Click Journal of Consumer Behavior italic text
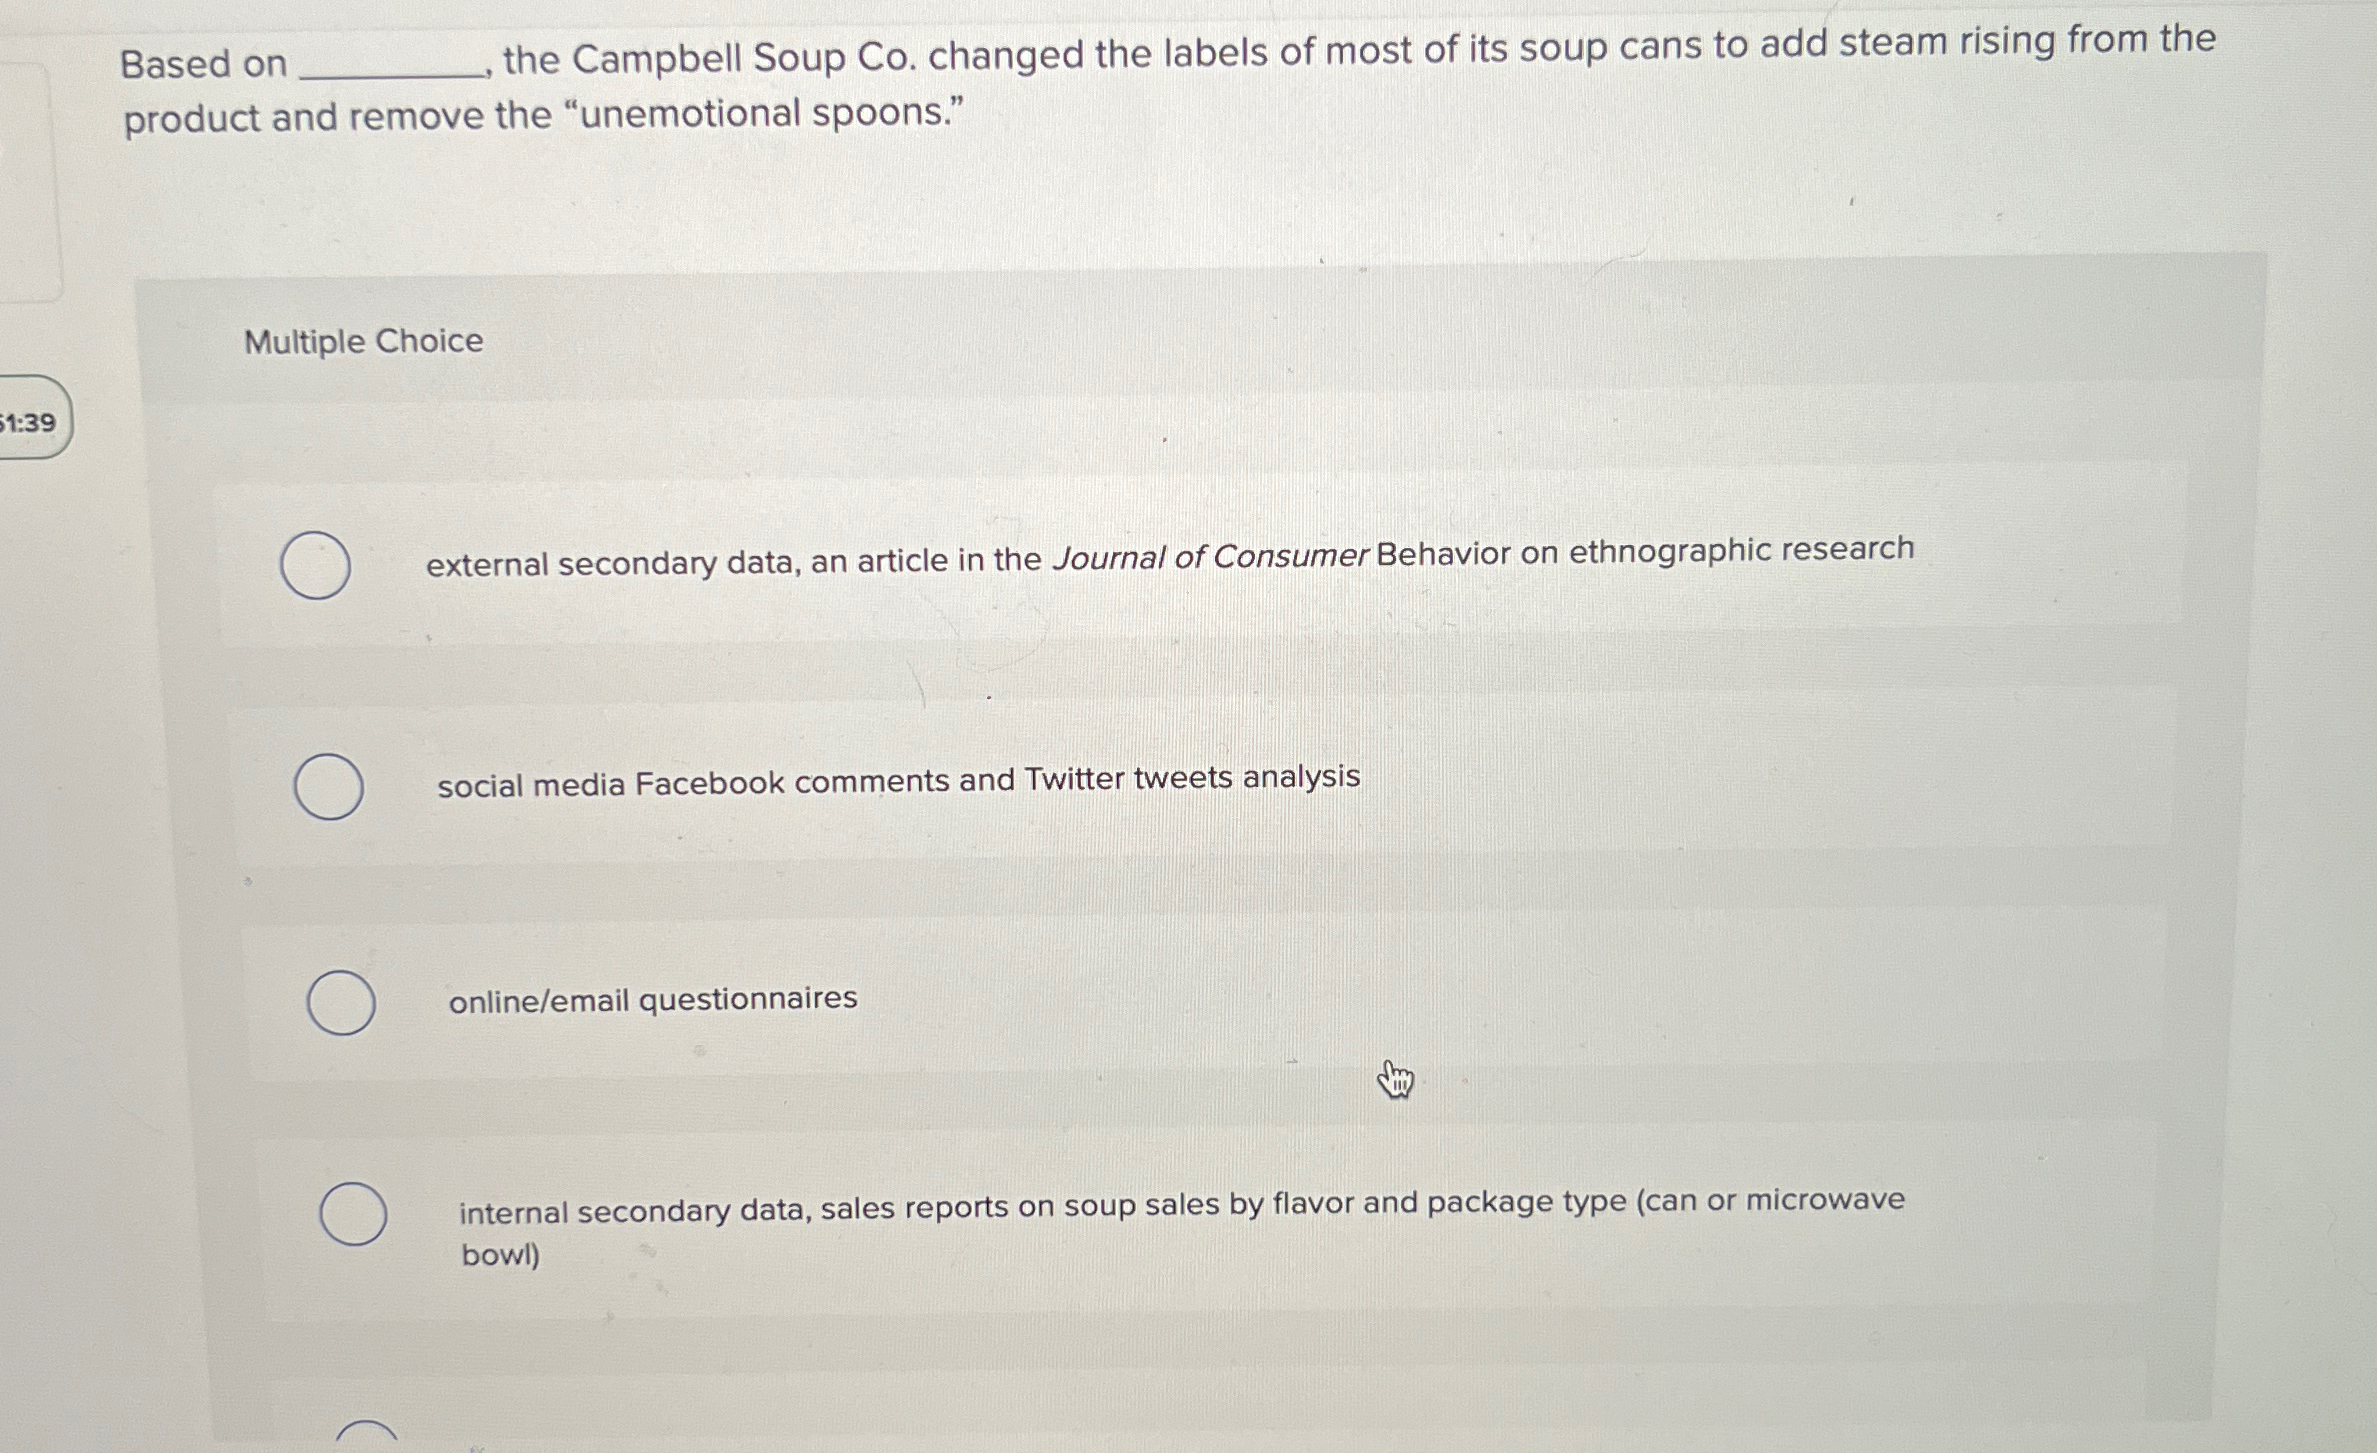This screenshot has width=2377, height=1453. (x=1208, y=558)
